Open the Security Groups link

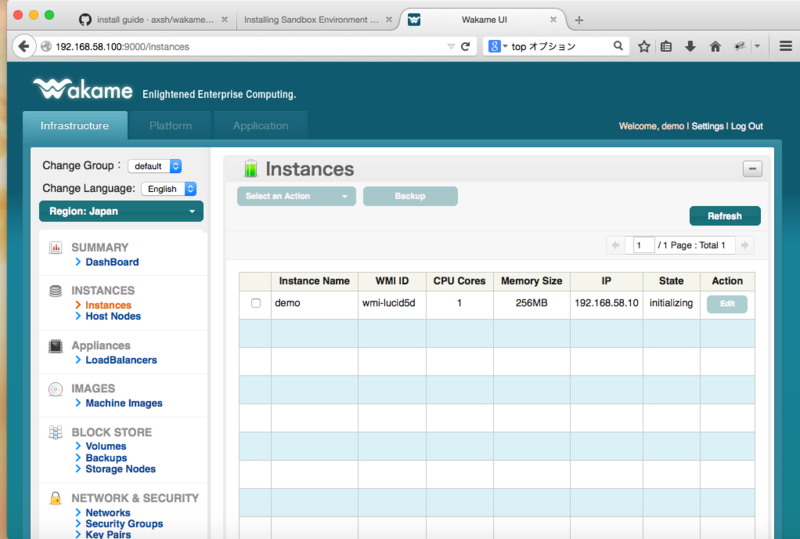pos(124,524)
